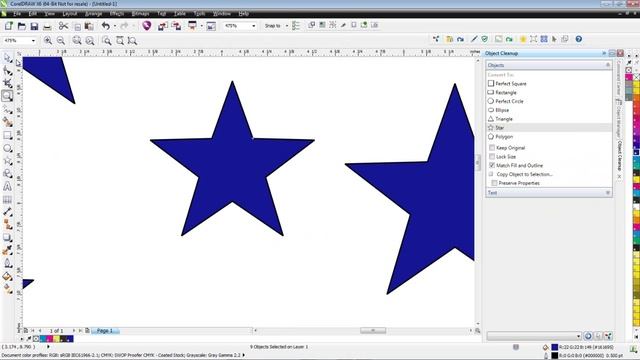The image size is (640, 360).
Task: Open the Snap to dropdown
Action: tap(287, 26)
